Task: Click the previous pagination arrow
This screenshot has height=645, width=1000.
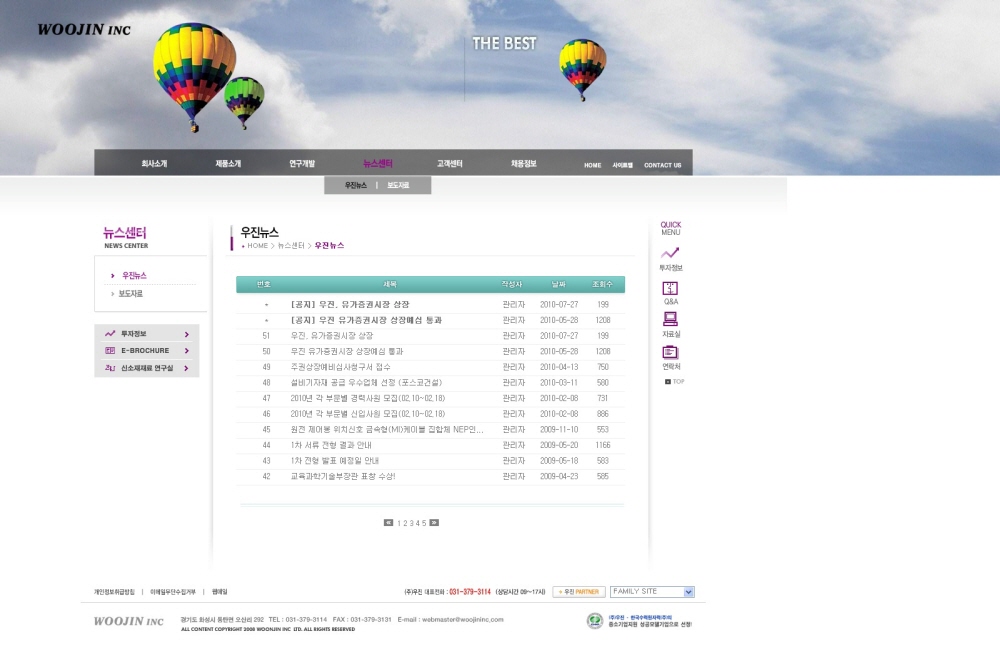Action: pyautogui.click(x=388, y=523)
